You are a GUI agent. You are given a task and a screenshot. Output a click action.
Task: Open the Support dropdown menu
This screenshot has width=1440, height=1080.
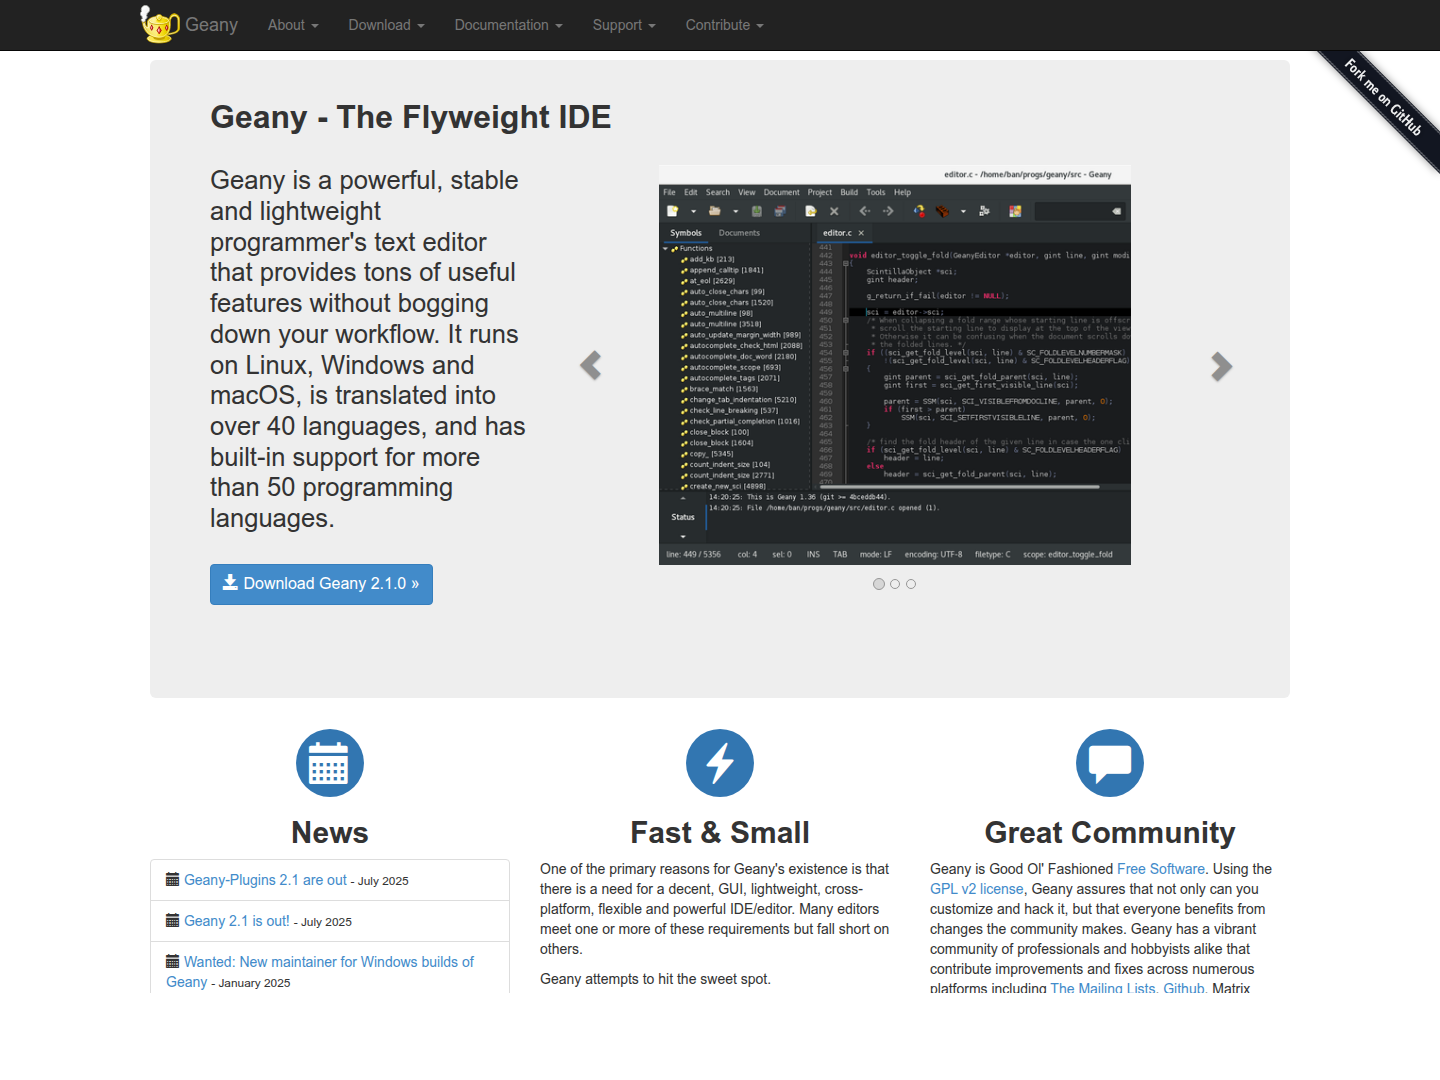[x=624, y=25]
